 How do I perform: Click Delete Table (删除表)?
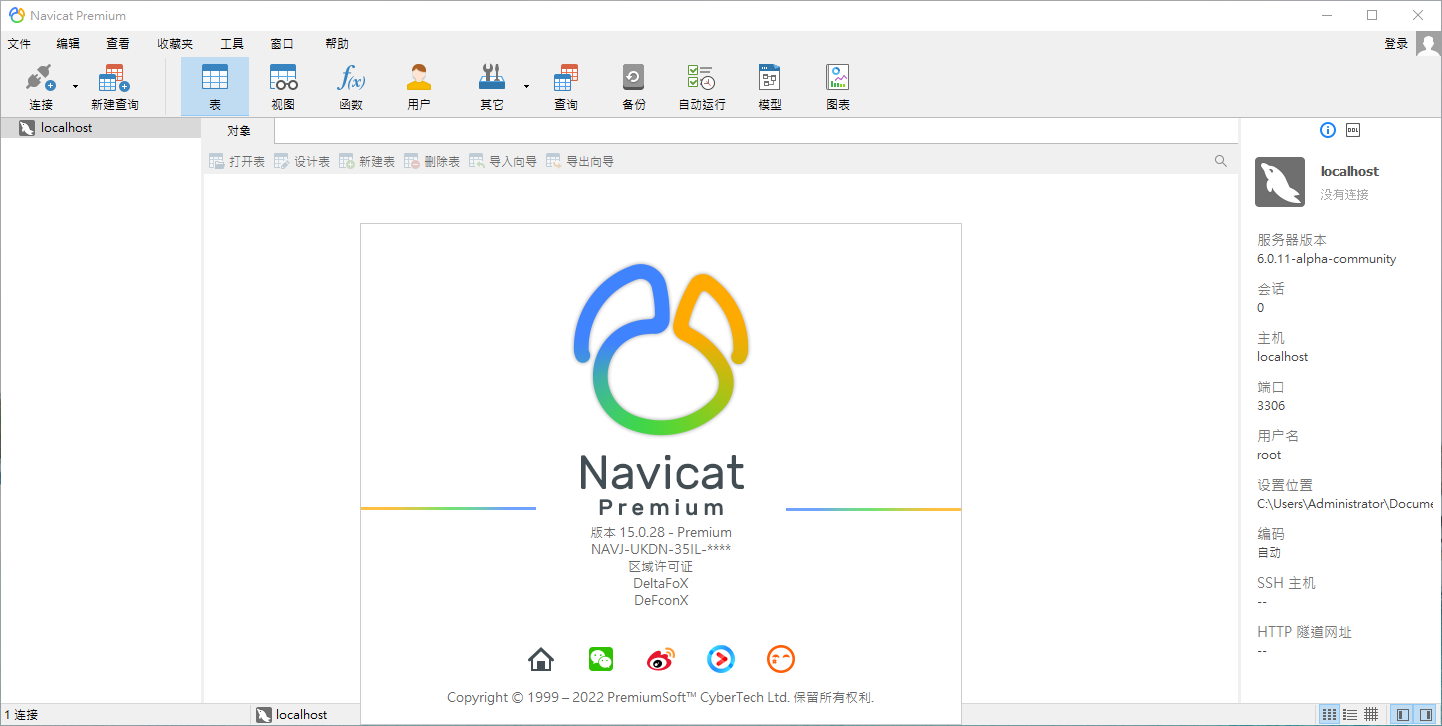(x=432, y=161)
